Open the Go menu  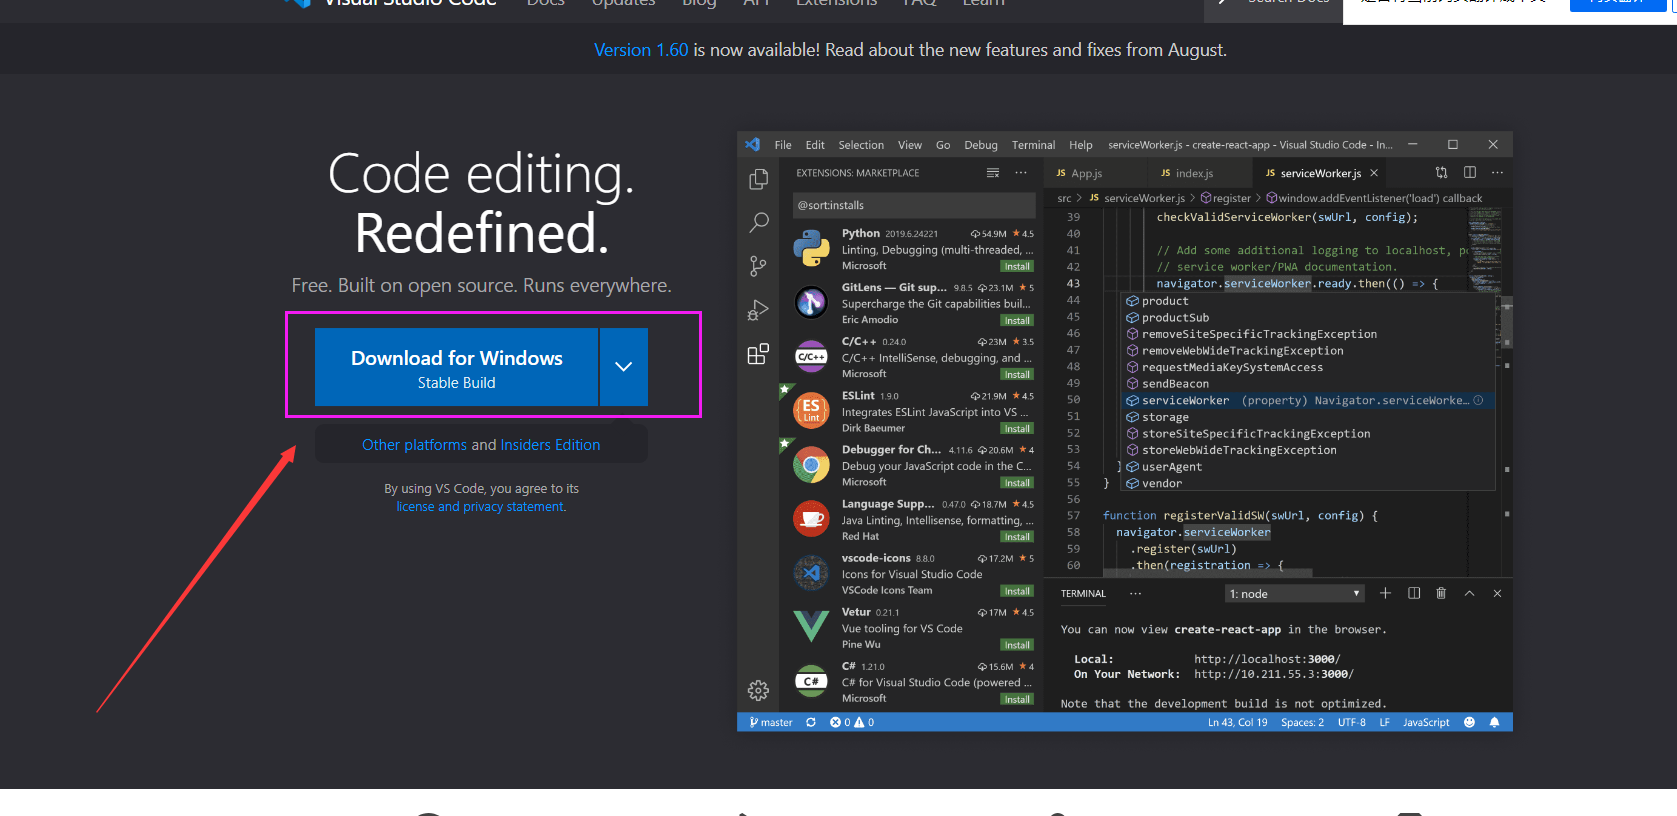tap(943, 145)
